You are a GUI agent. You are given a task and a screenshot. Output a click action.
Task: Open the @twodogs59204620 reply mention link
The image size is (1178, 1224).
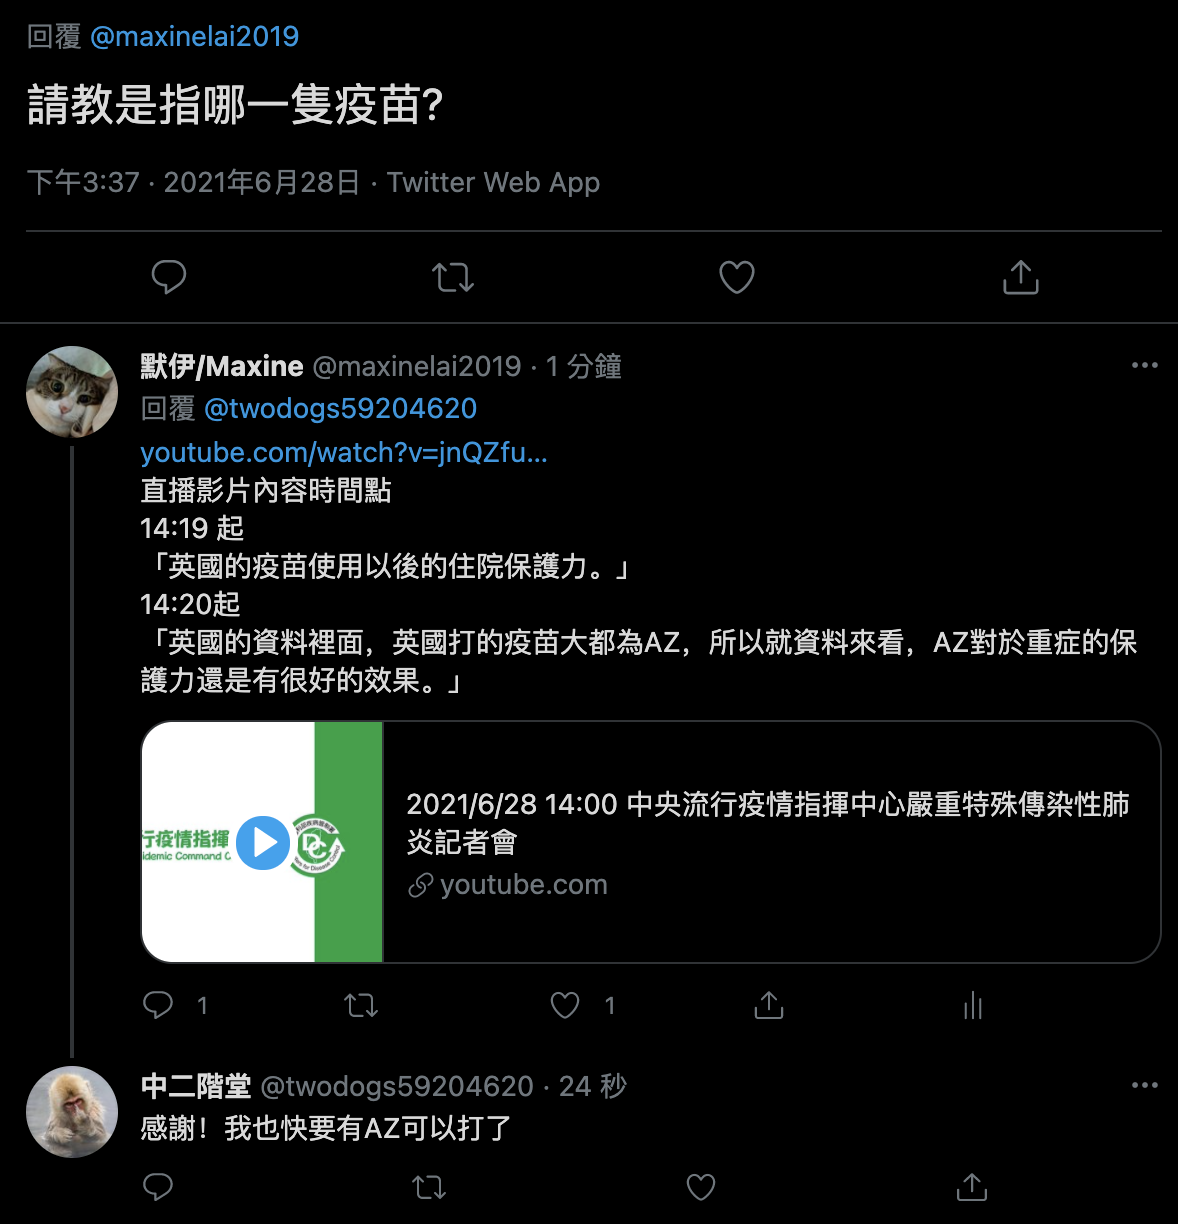341,408
